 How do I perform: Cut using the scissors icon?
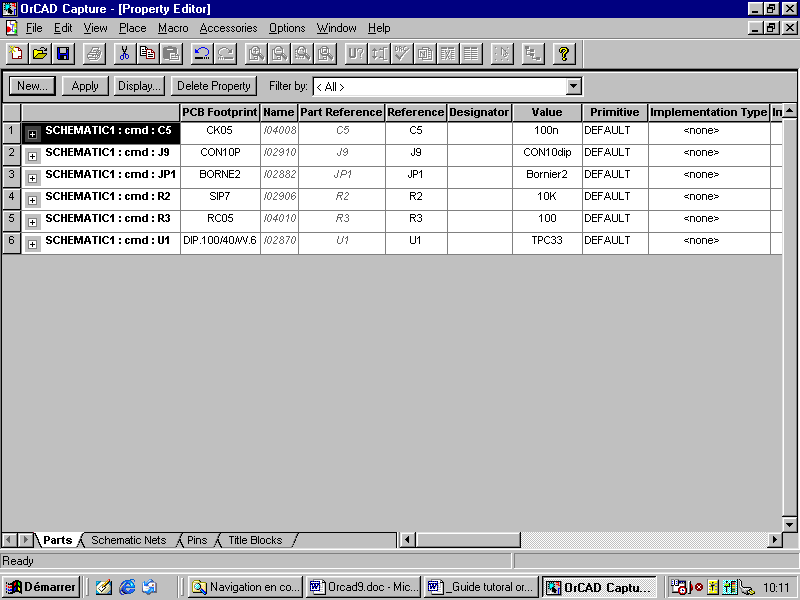point(124,54)
